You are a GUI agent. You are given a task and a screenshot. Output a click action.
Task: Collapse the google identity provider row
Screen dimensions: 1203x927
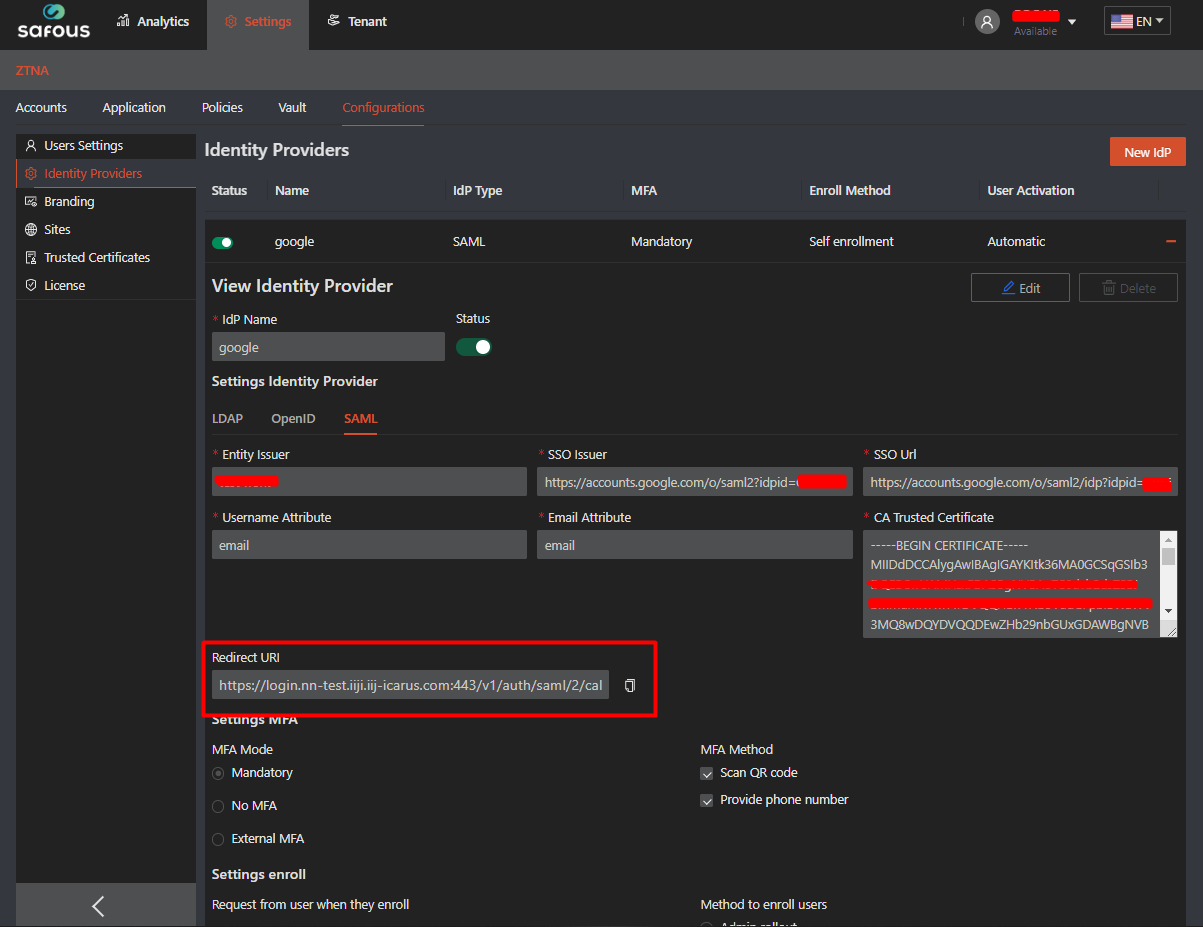click(x=1170, y=242)
